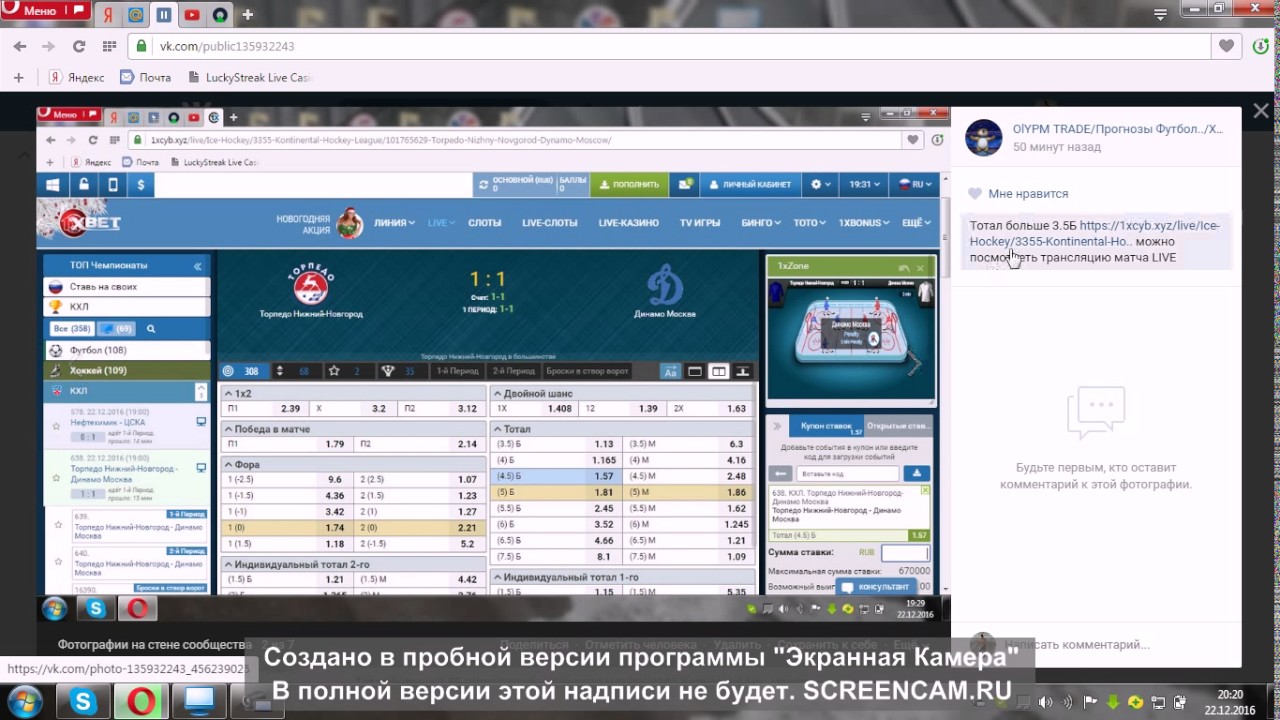Expand 1XBONUS dropdown in the photo
This screenshot has width=1280, height=720.
(x=863, y=223)
